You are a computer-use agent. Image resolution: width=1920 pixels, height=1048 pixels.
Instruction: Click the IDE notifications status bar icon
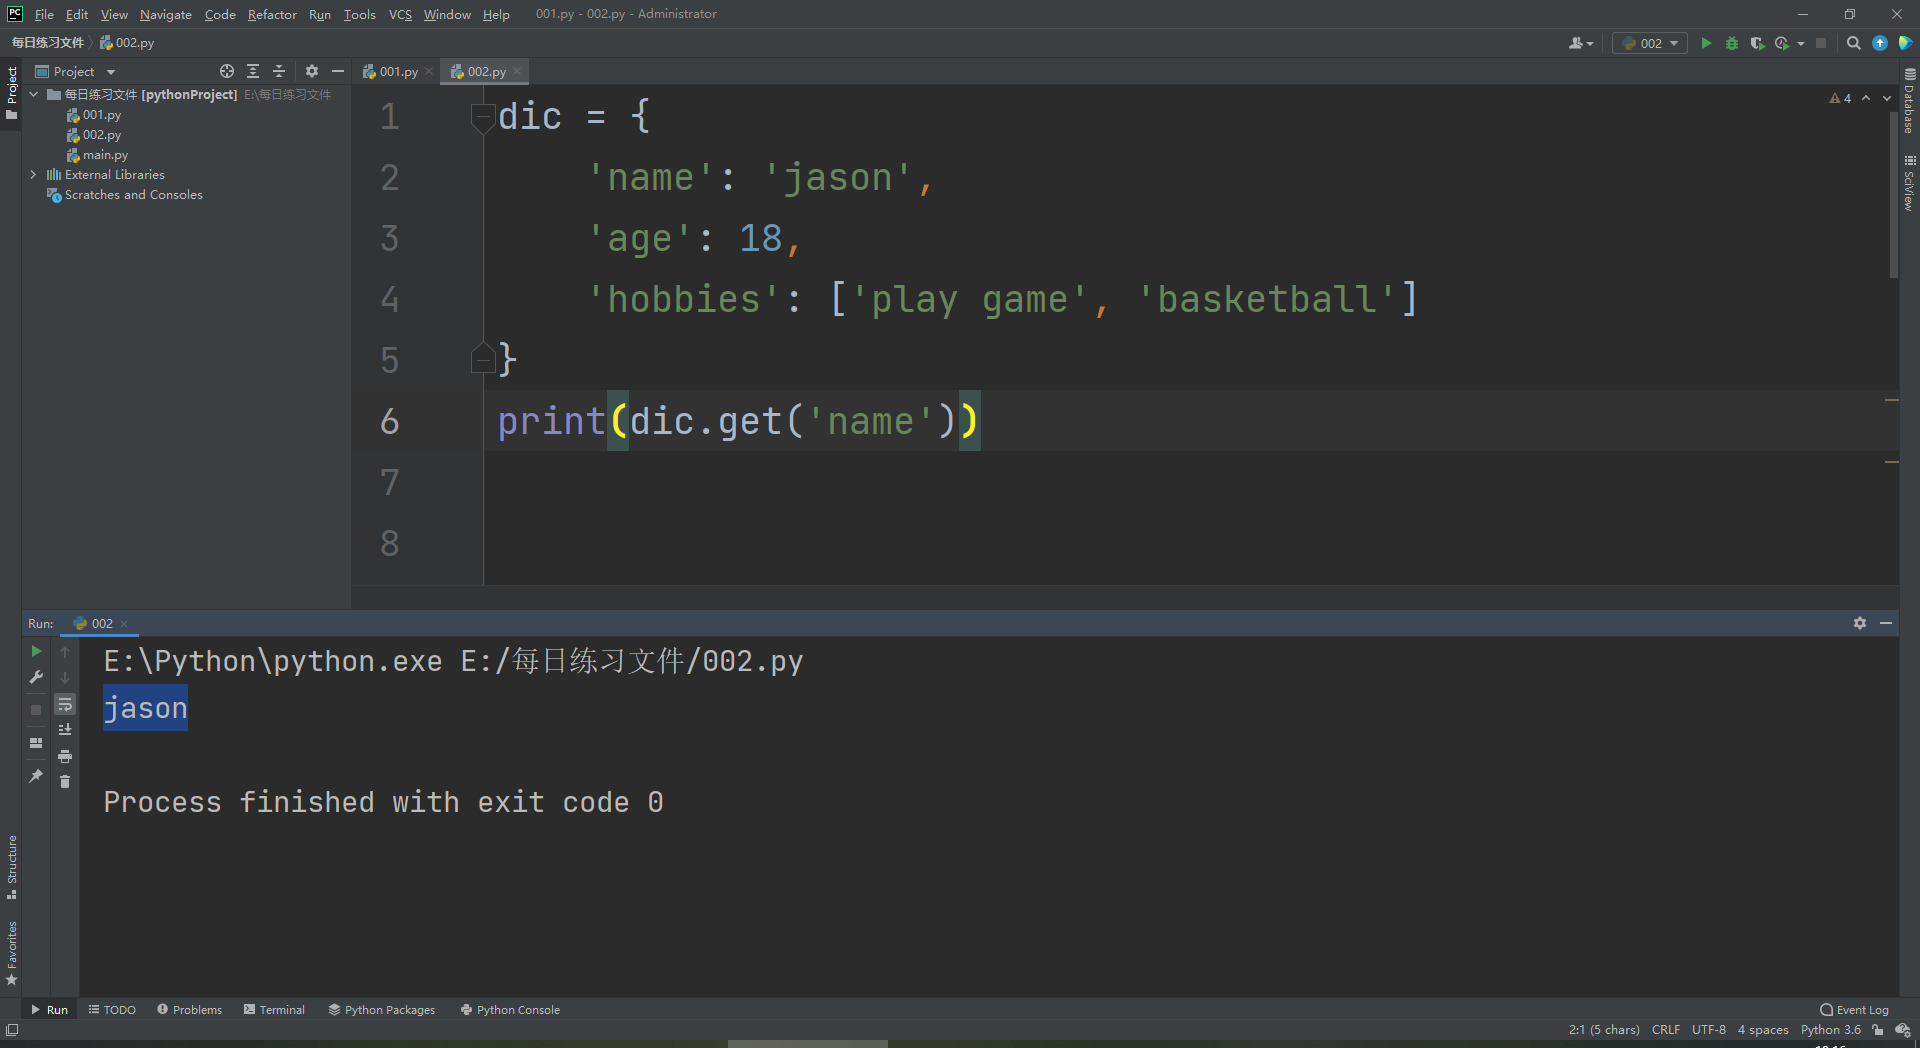pyautogui.click(x=1903, y=1030)
